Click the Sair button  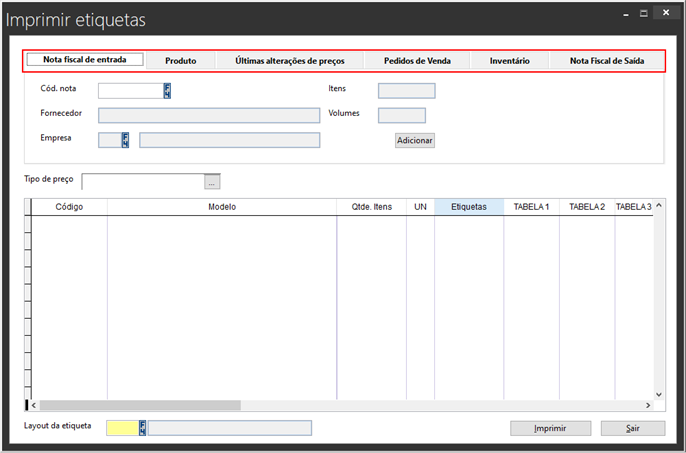click(632, 428)
